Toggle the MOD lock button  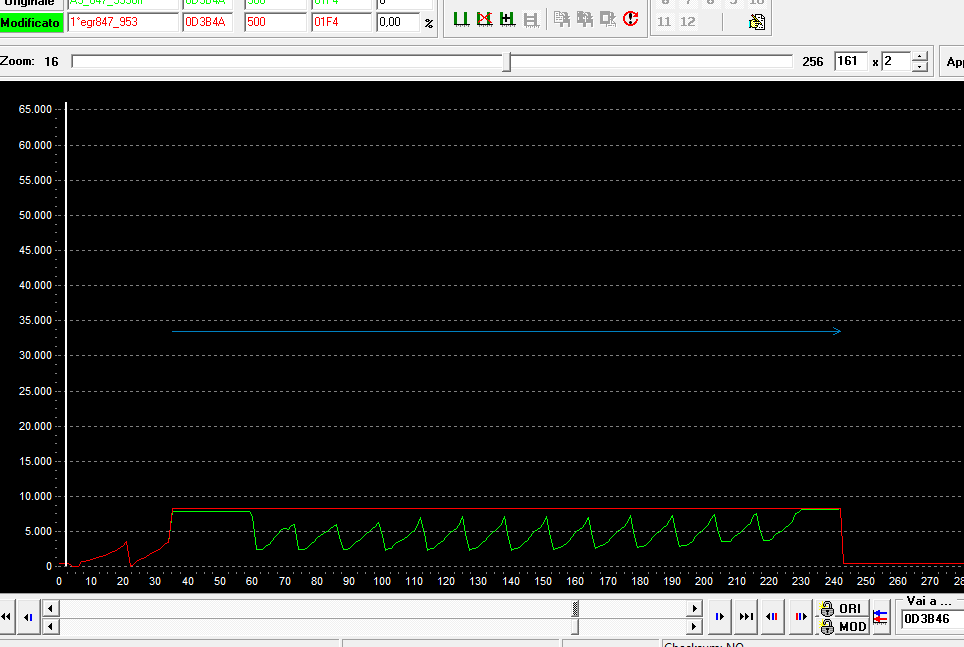pyautogui.click(x=841, y=627)
